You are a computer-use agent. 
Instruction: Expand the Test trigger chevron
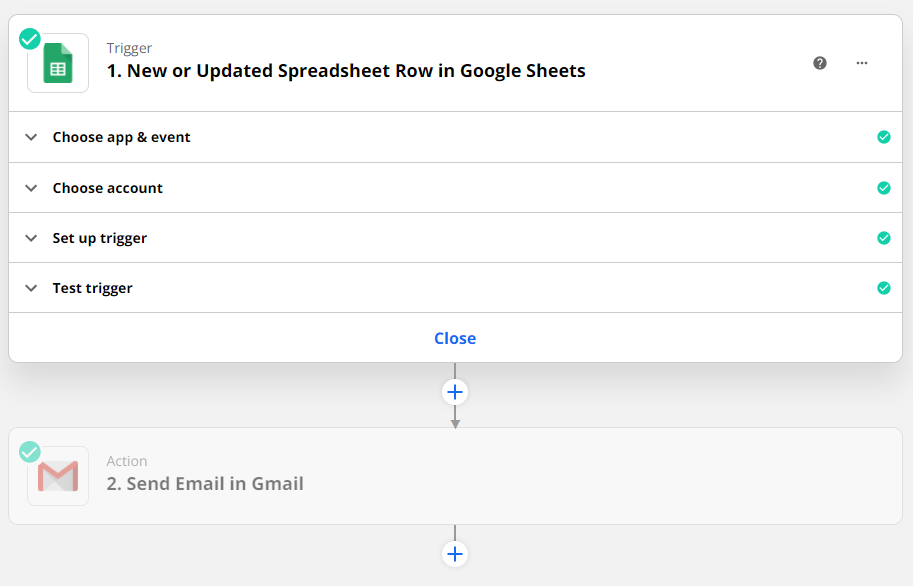[x=31, y=288]
